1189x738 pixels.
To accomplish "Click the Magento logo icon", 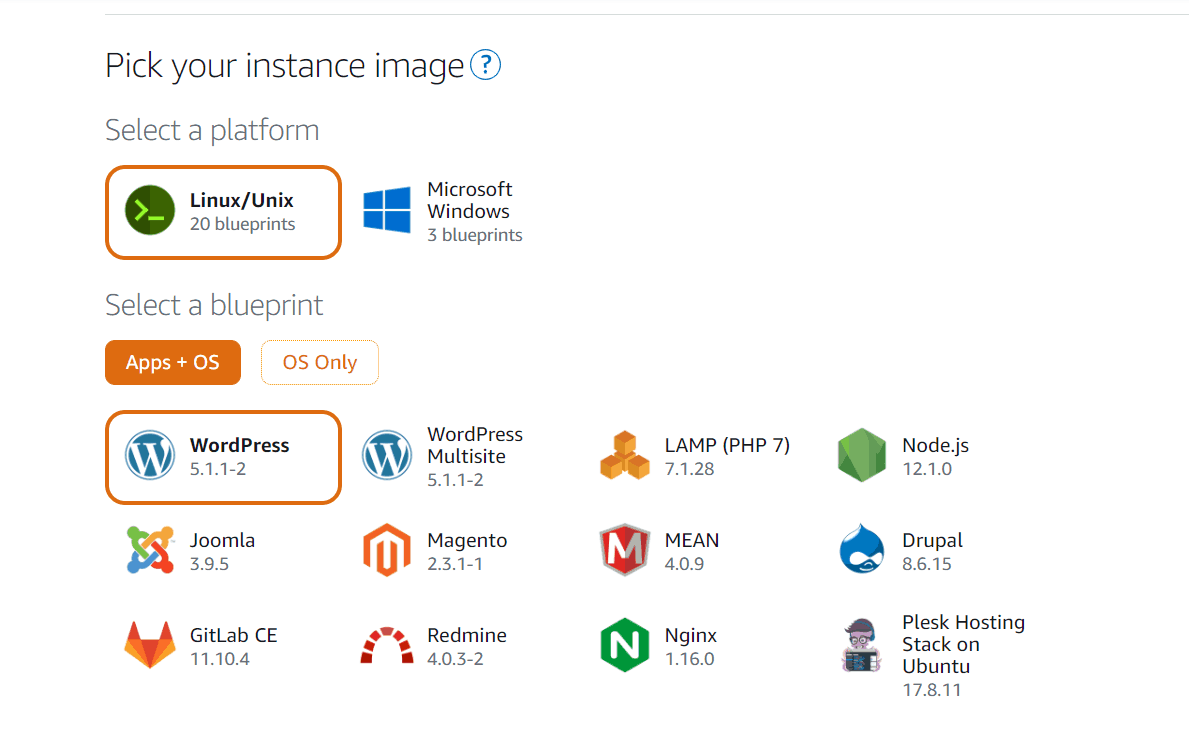I will coord(387,550).
